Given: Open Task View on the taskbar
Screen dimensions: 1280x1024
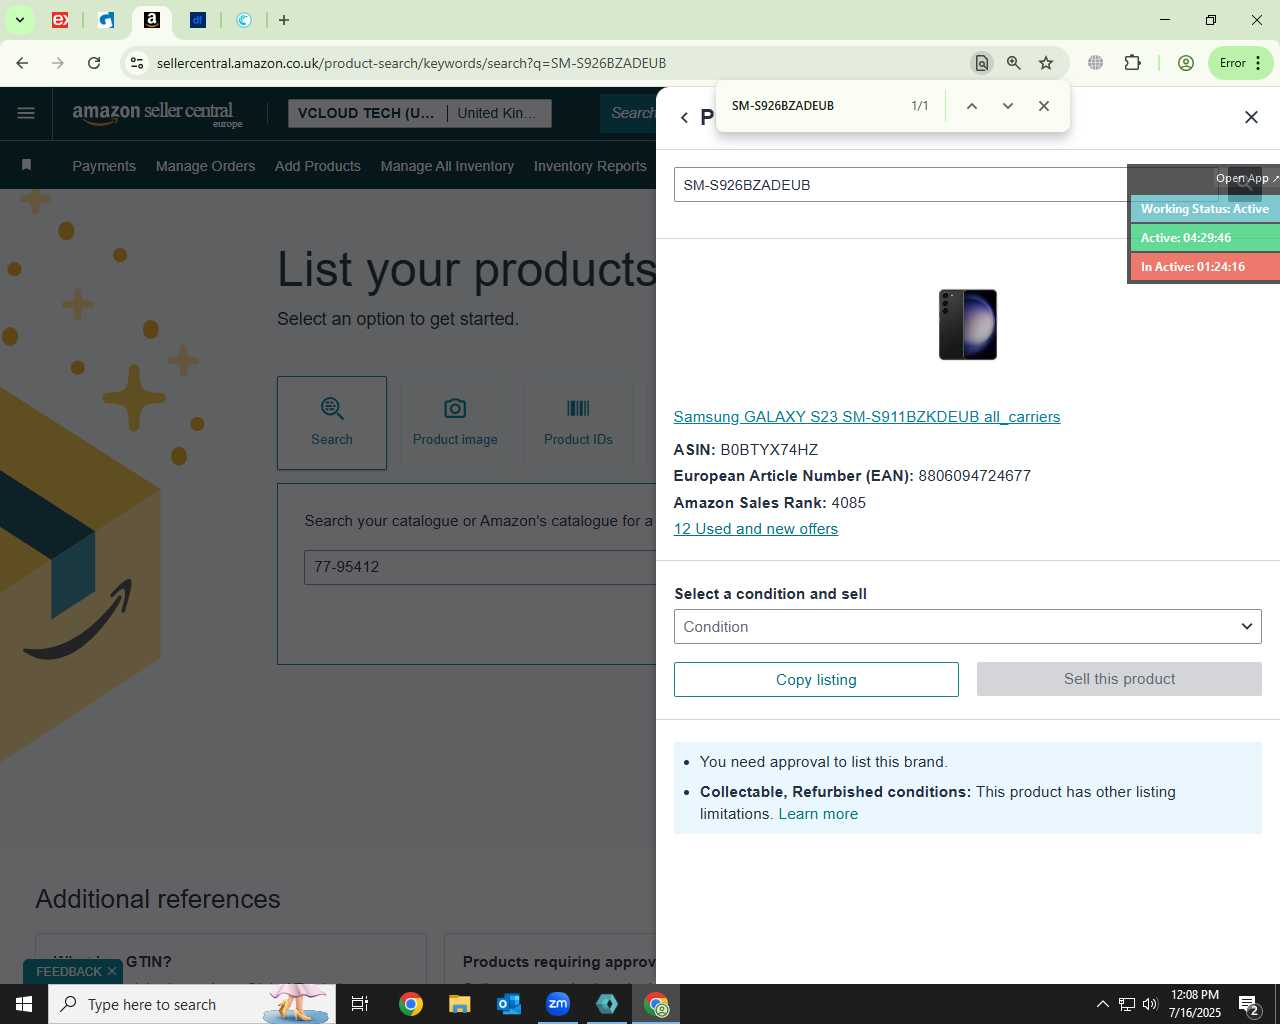Looking at the screenshot, I should point(360,1004).
